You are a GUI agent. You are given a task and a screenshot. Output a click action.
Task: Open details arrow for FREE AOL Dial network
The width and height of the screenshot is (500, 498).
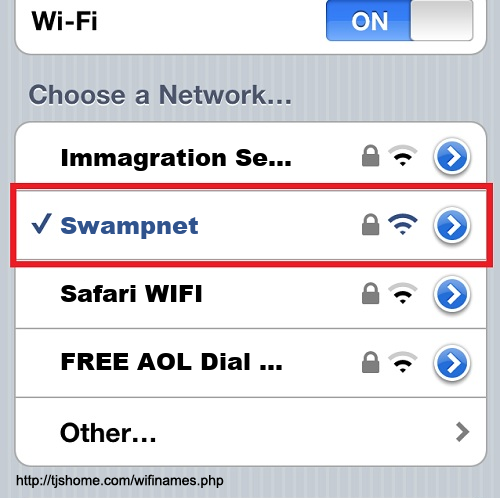[452, 363]
